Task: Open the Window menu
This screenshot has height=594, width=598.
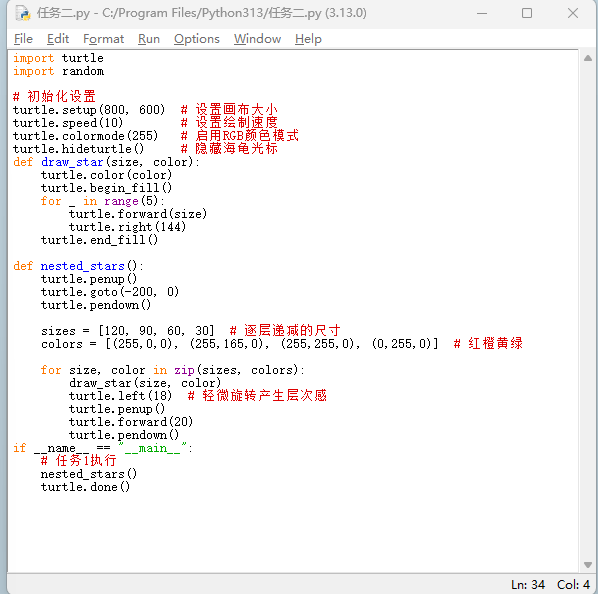Action: click(257, 39)
